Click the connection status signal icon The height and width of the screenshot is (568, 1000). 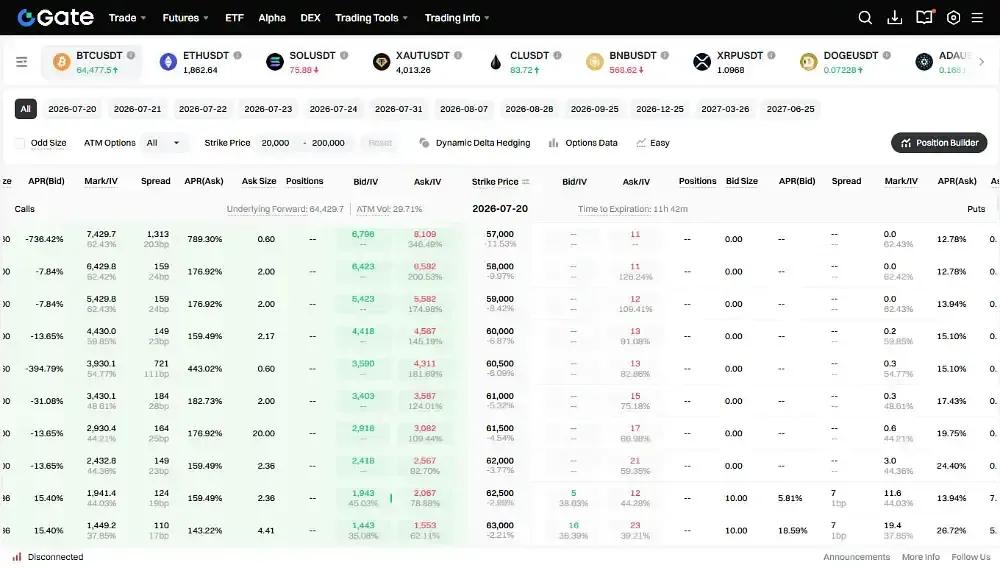coord(17,557)
